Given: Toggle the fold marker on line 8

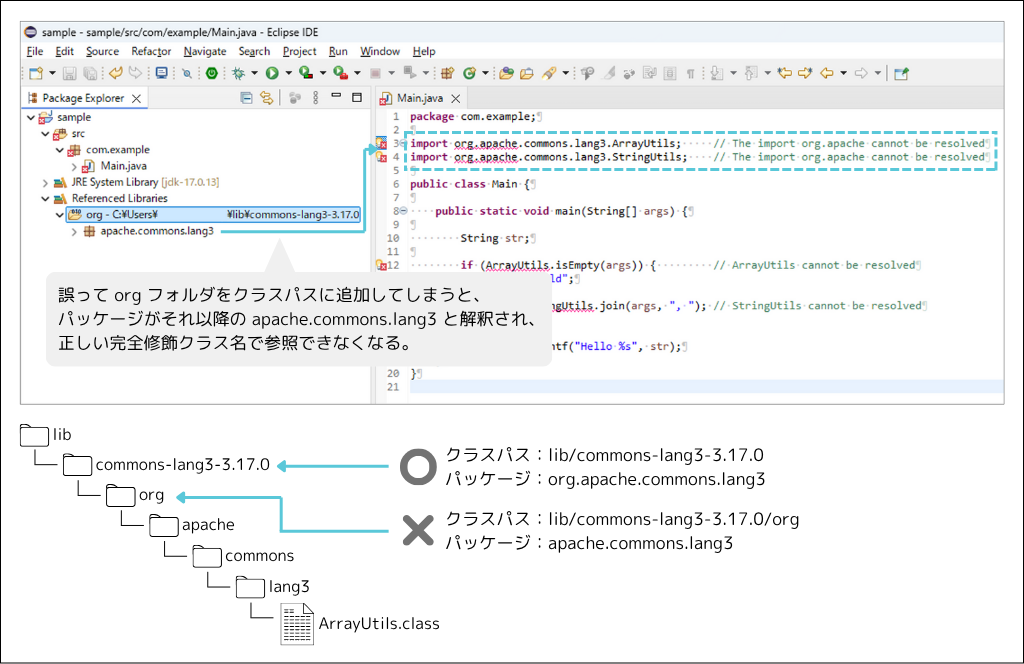Looking at the screenshot, I should (x=404, y=211).
